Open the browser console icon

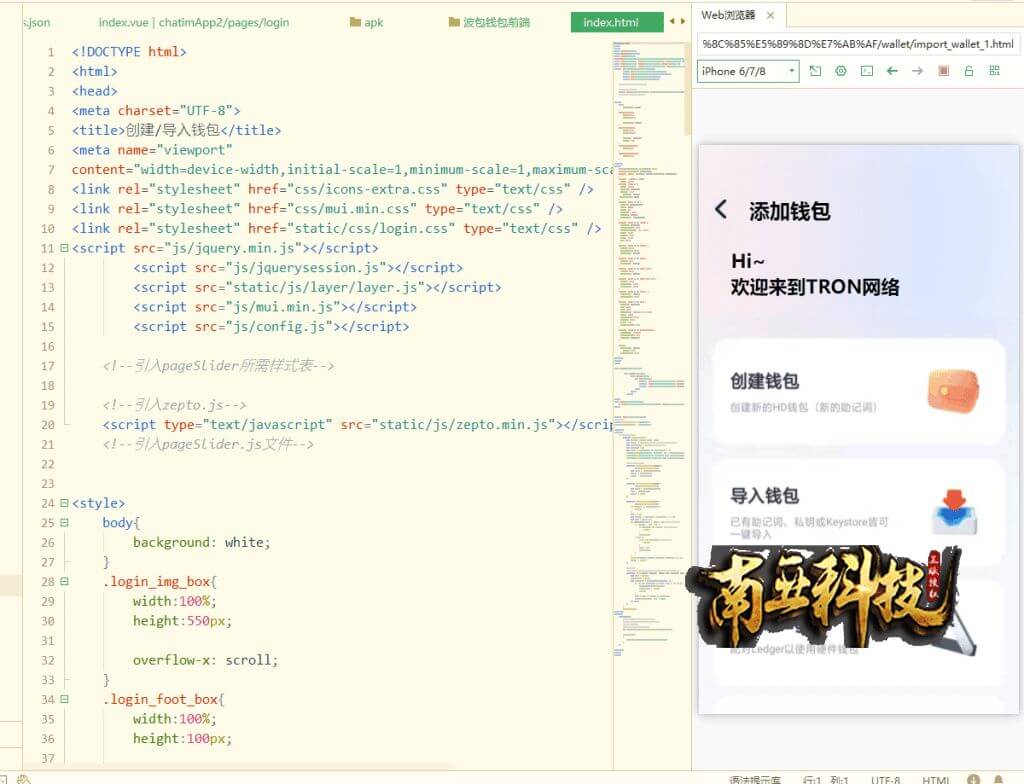(x=867, y=71)
